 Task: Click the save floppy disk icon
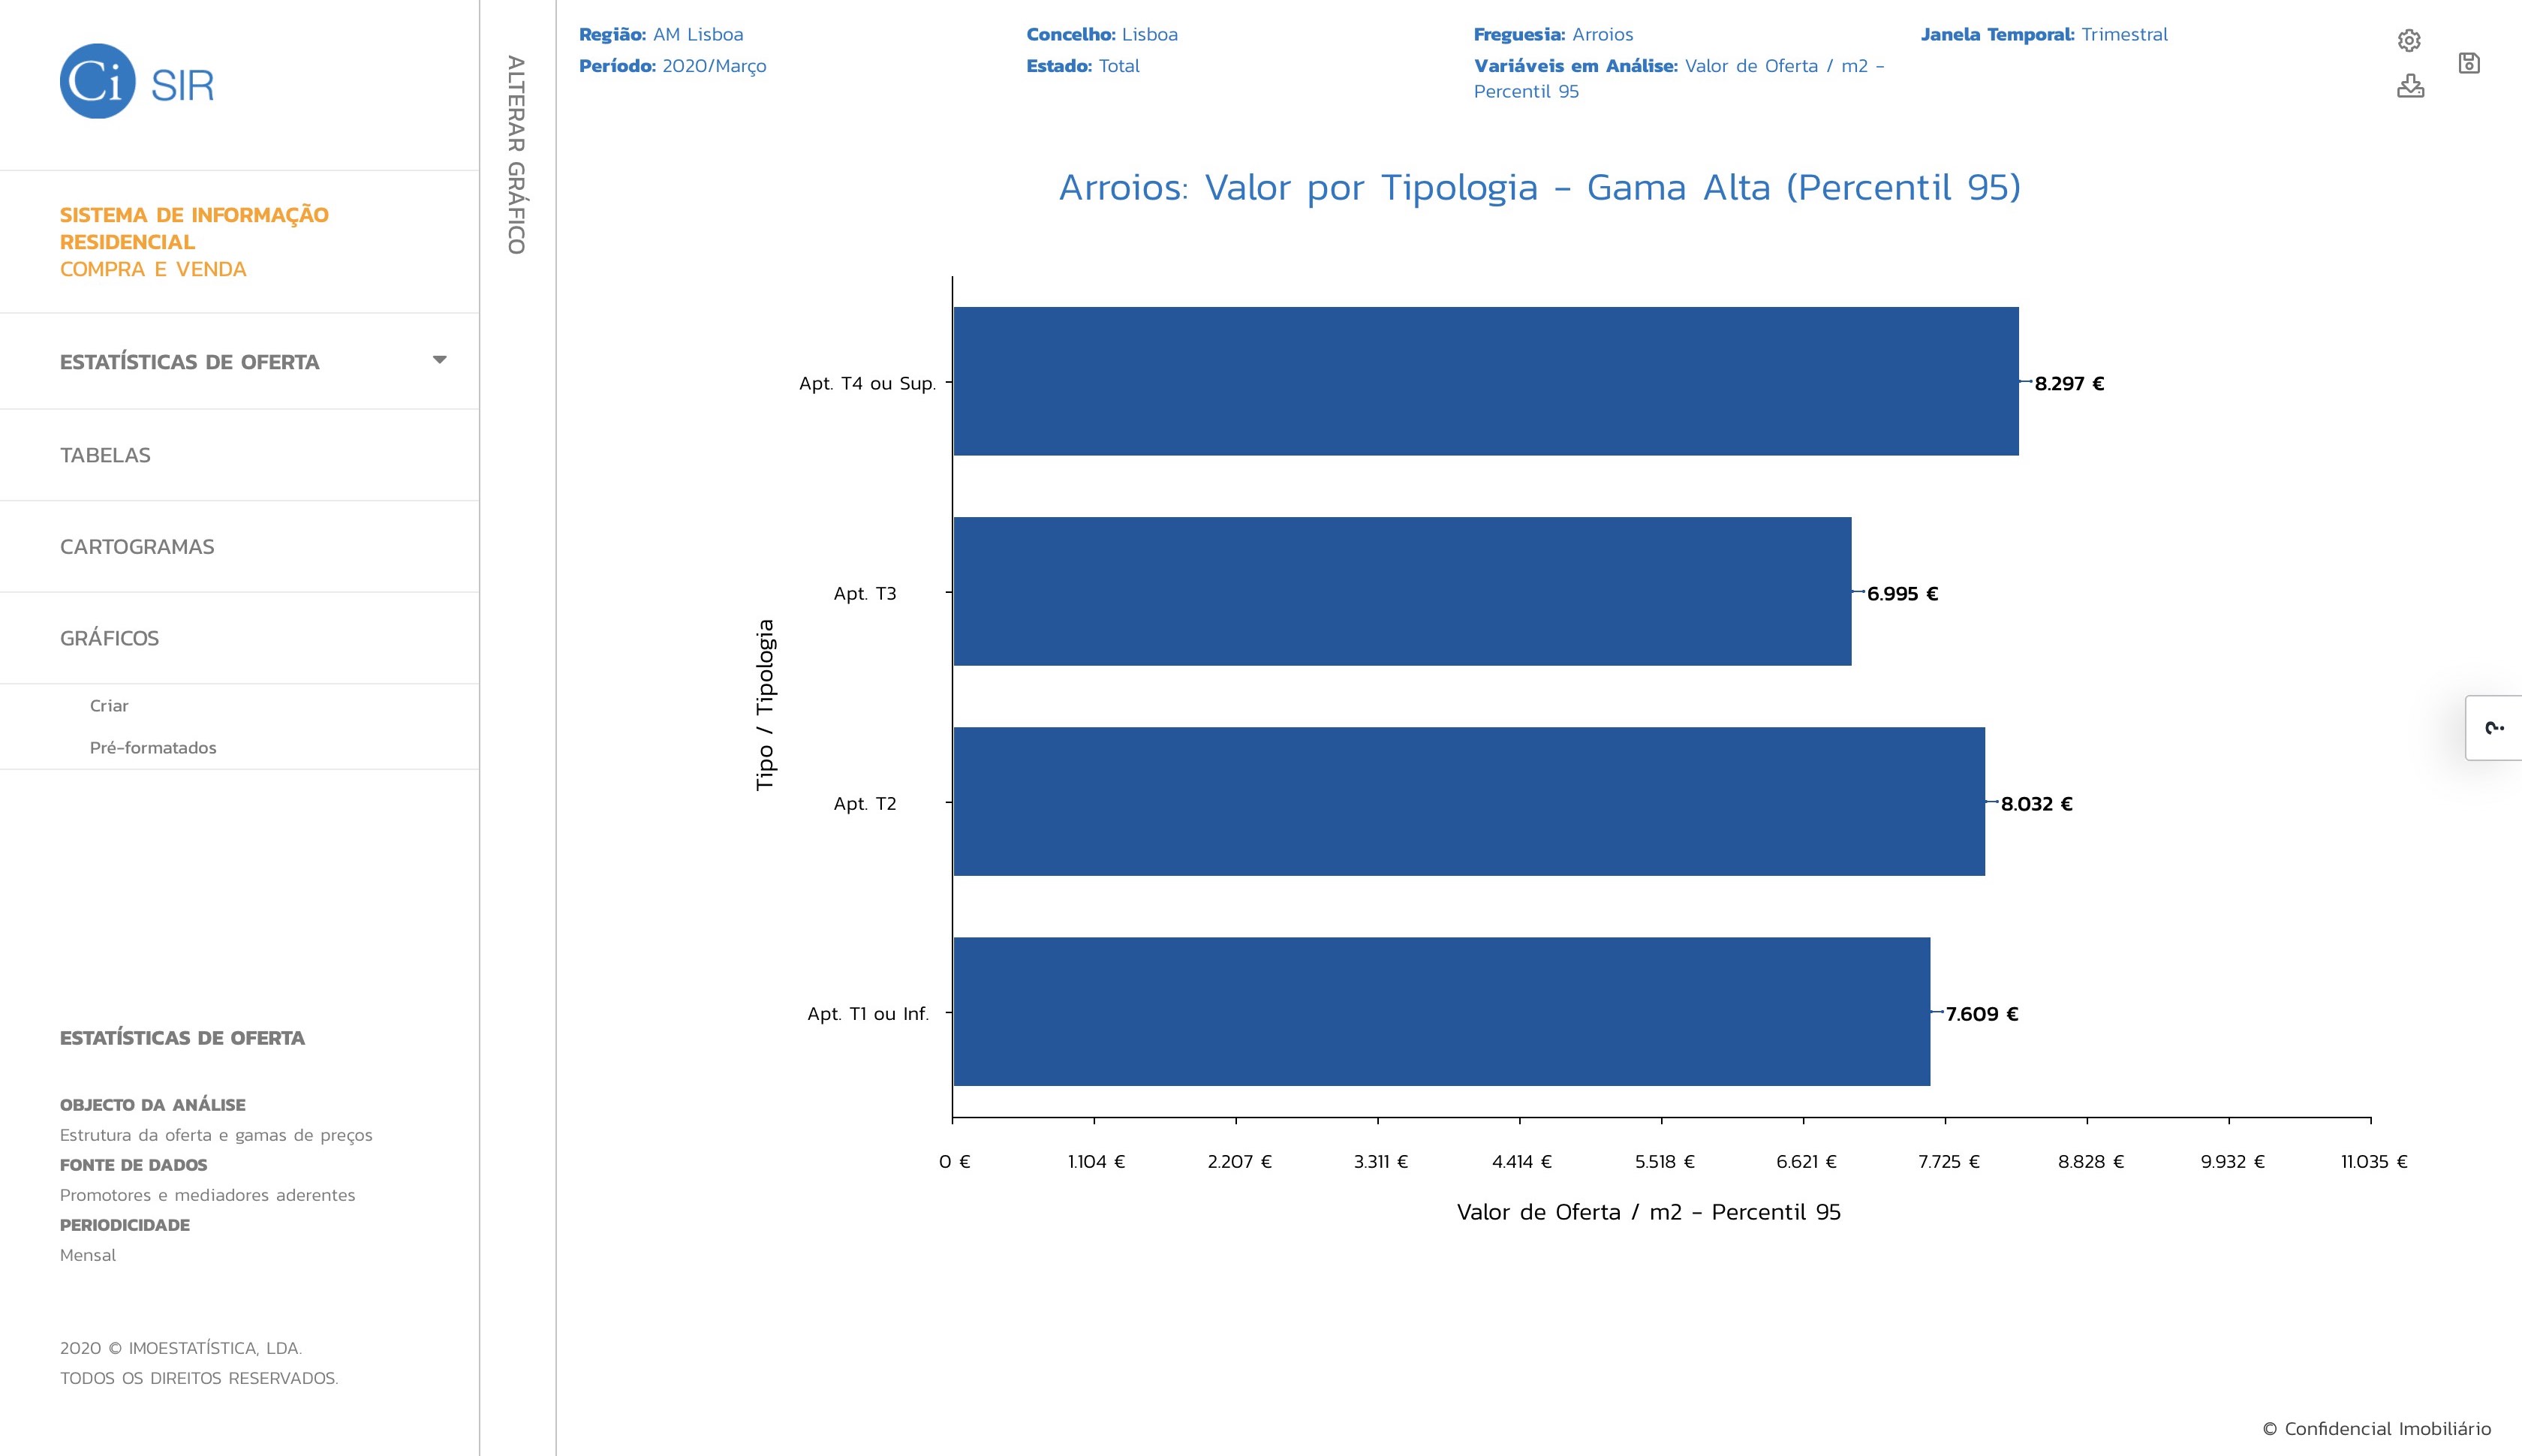coord(2468,63)
